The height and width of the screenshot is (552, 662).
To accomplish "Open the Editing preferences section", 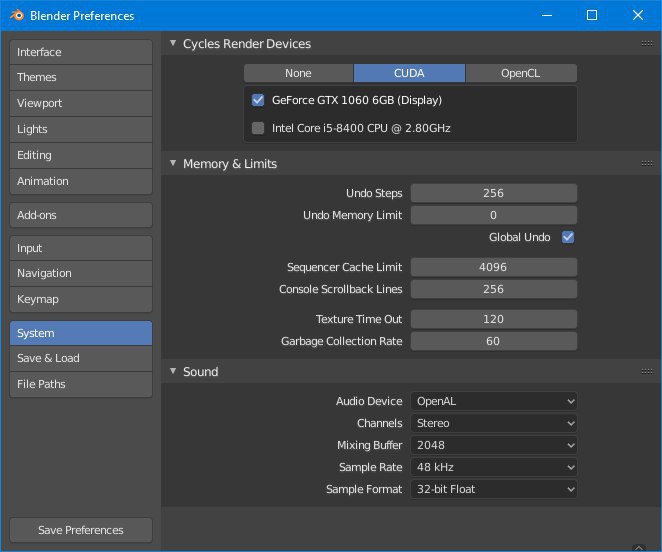I will coord(81,155).
